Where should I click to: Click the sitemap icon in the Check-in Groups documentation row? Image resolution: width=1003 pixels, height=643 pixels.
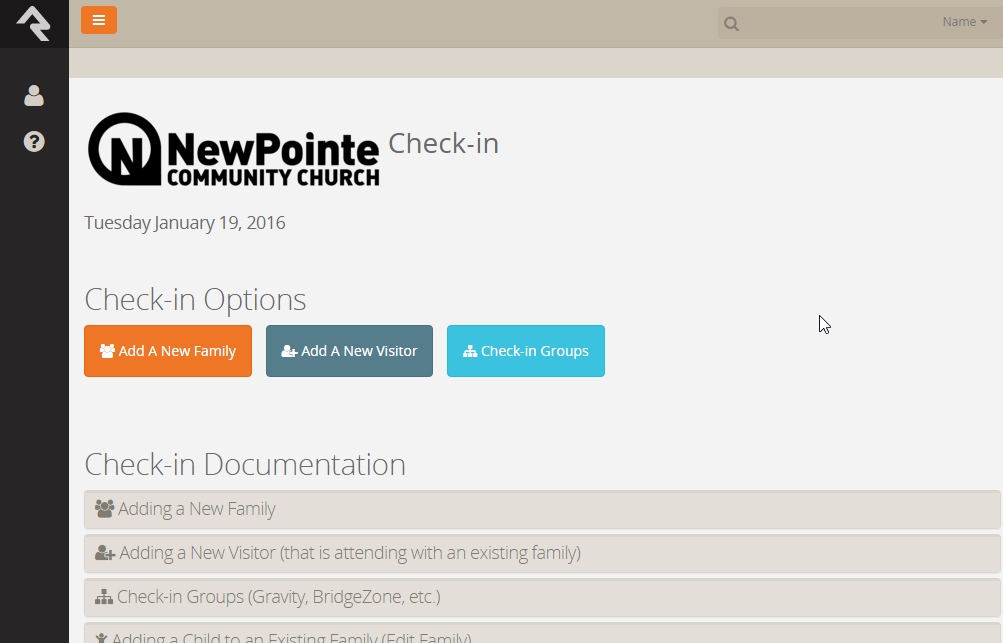104,597
